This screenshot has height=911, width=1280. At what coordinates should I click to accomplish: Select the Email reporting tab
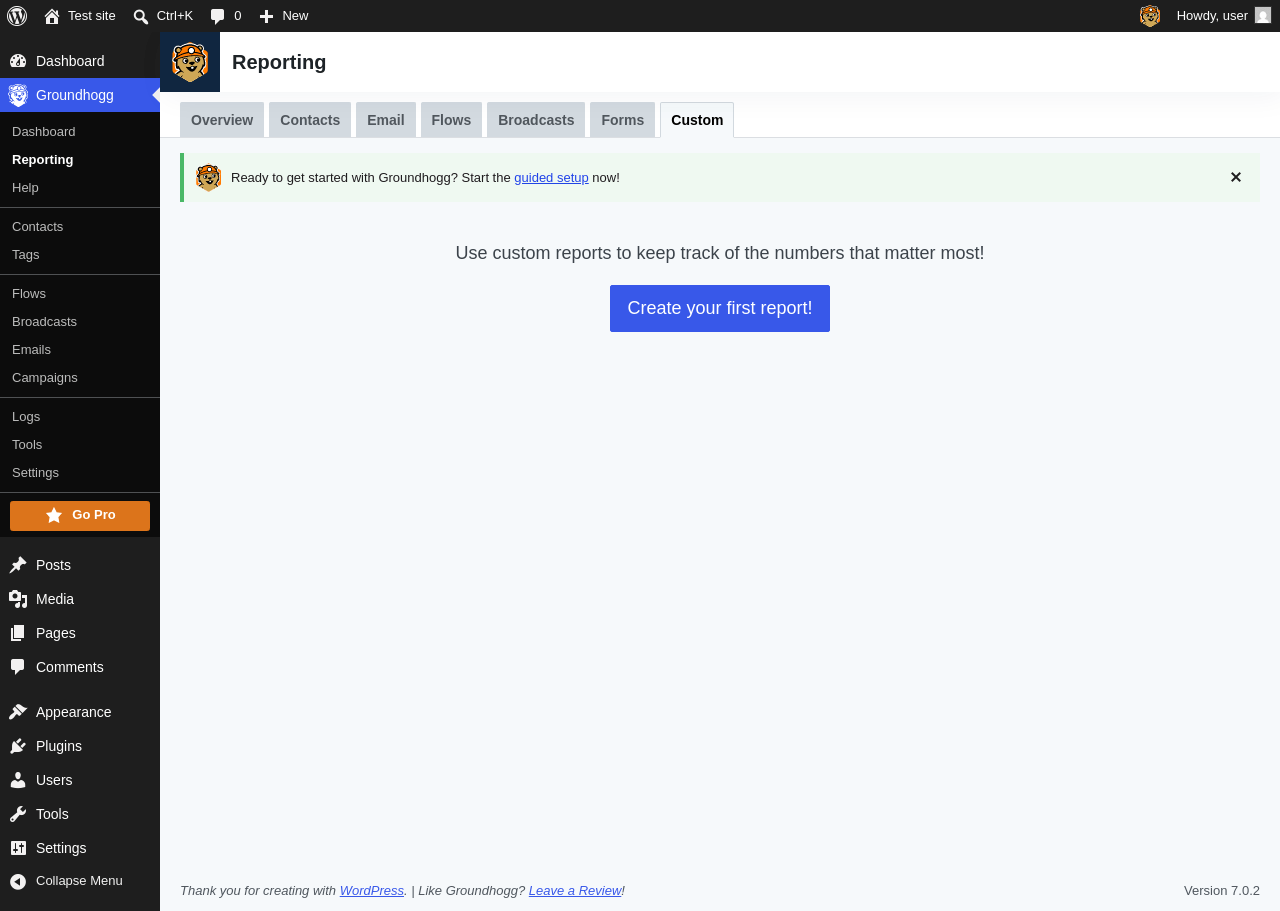pyautogui.click(x=386, y=120)
